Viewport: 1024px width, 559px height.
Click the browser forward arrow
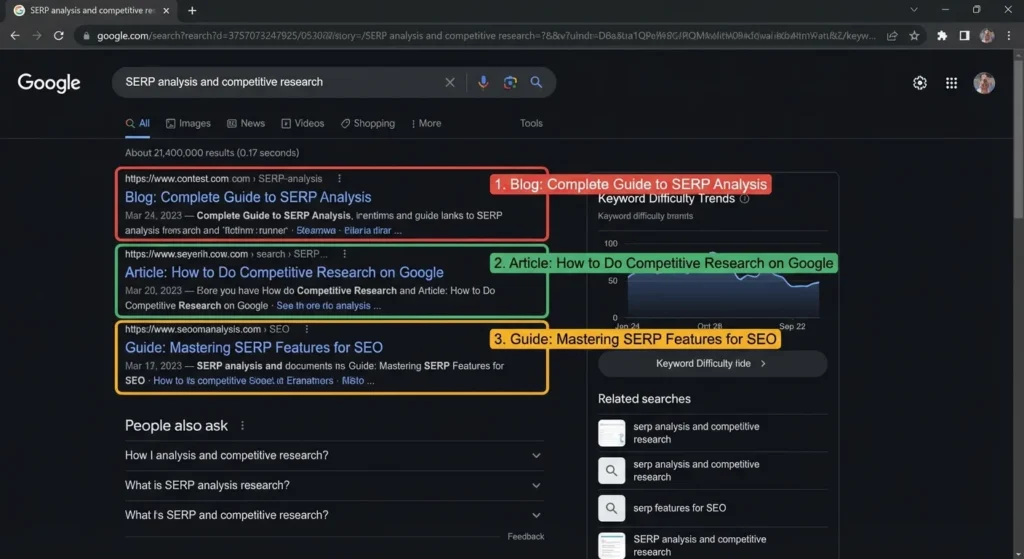point(37,35)
